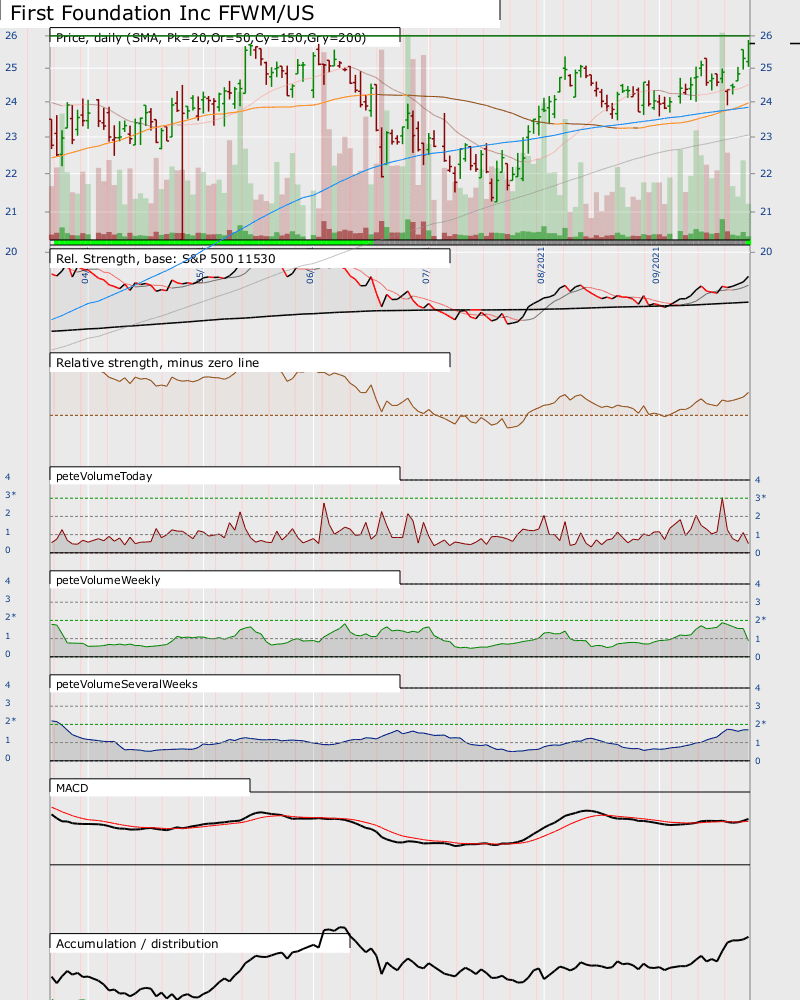800x1000 pixels.
Task: Click the 09/2021 date axis marker
Action: pyautogui.click(x=656, y=265)
